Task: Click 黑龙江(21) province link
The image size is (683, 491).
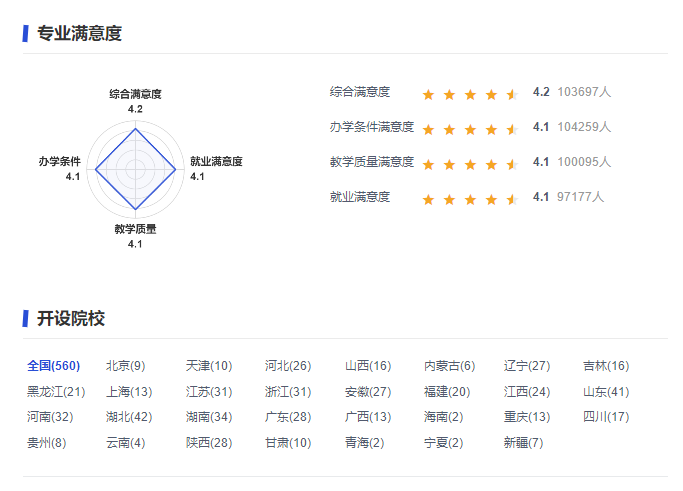Action: click(56, 392)
